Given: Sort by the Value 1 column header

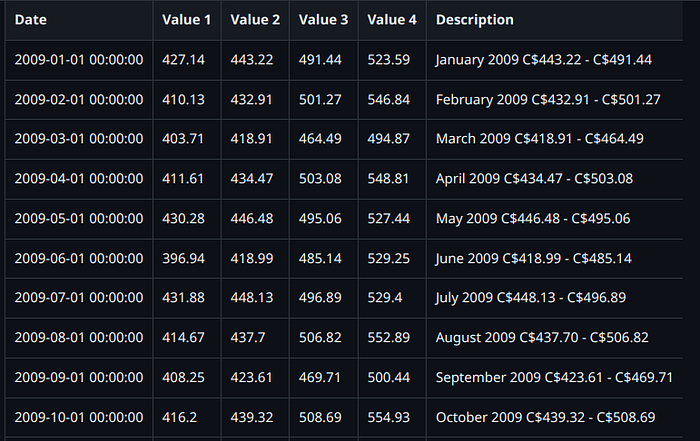Looking at the screenshot, I should pyautogui.click(x=187, y=20).
